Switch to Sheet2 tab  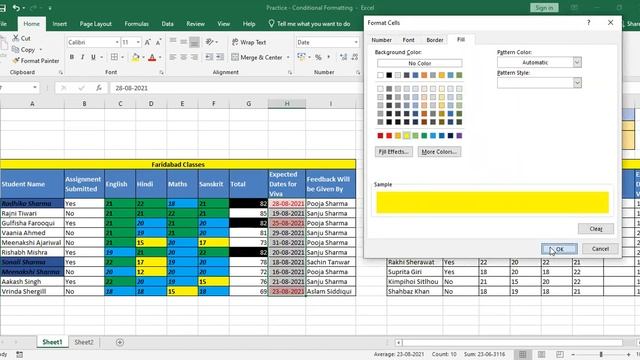[84, 342]
